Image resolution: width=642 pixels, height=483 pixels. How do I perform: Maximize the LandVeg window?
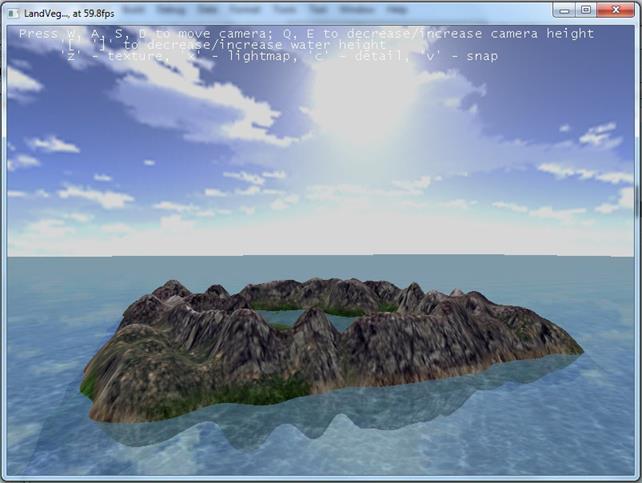pos(586,9)
